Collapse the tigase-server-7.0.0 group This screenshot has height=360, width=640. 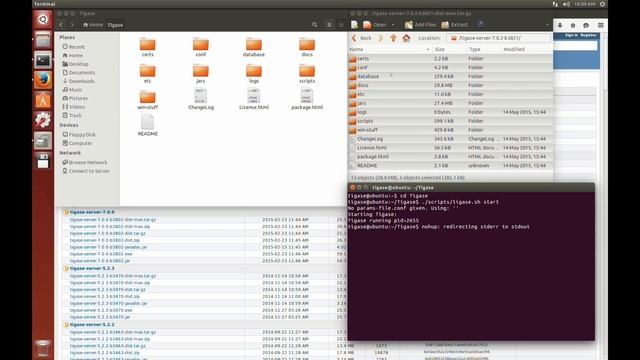tap(66, 212)
